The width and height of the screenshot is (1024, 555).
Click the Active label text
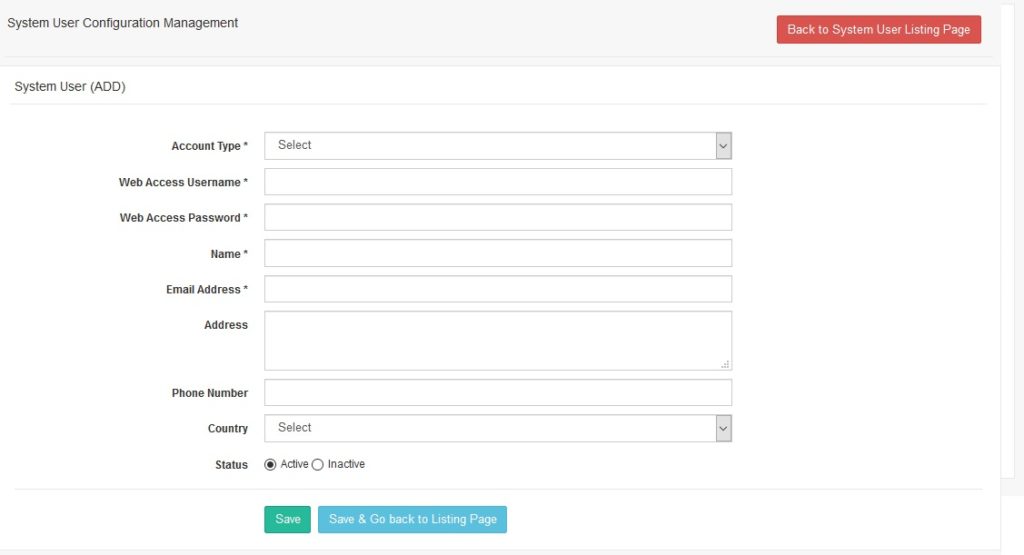point(294,464)
